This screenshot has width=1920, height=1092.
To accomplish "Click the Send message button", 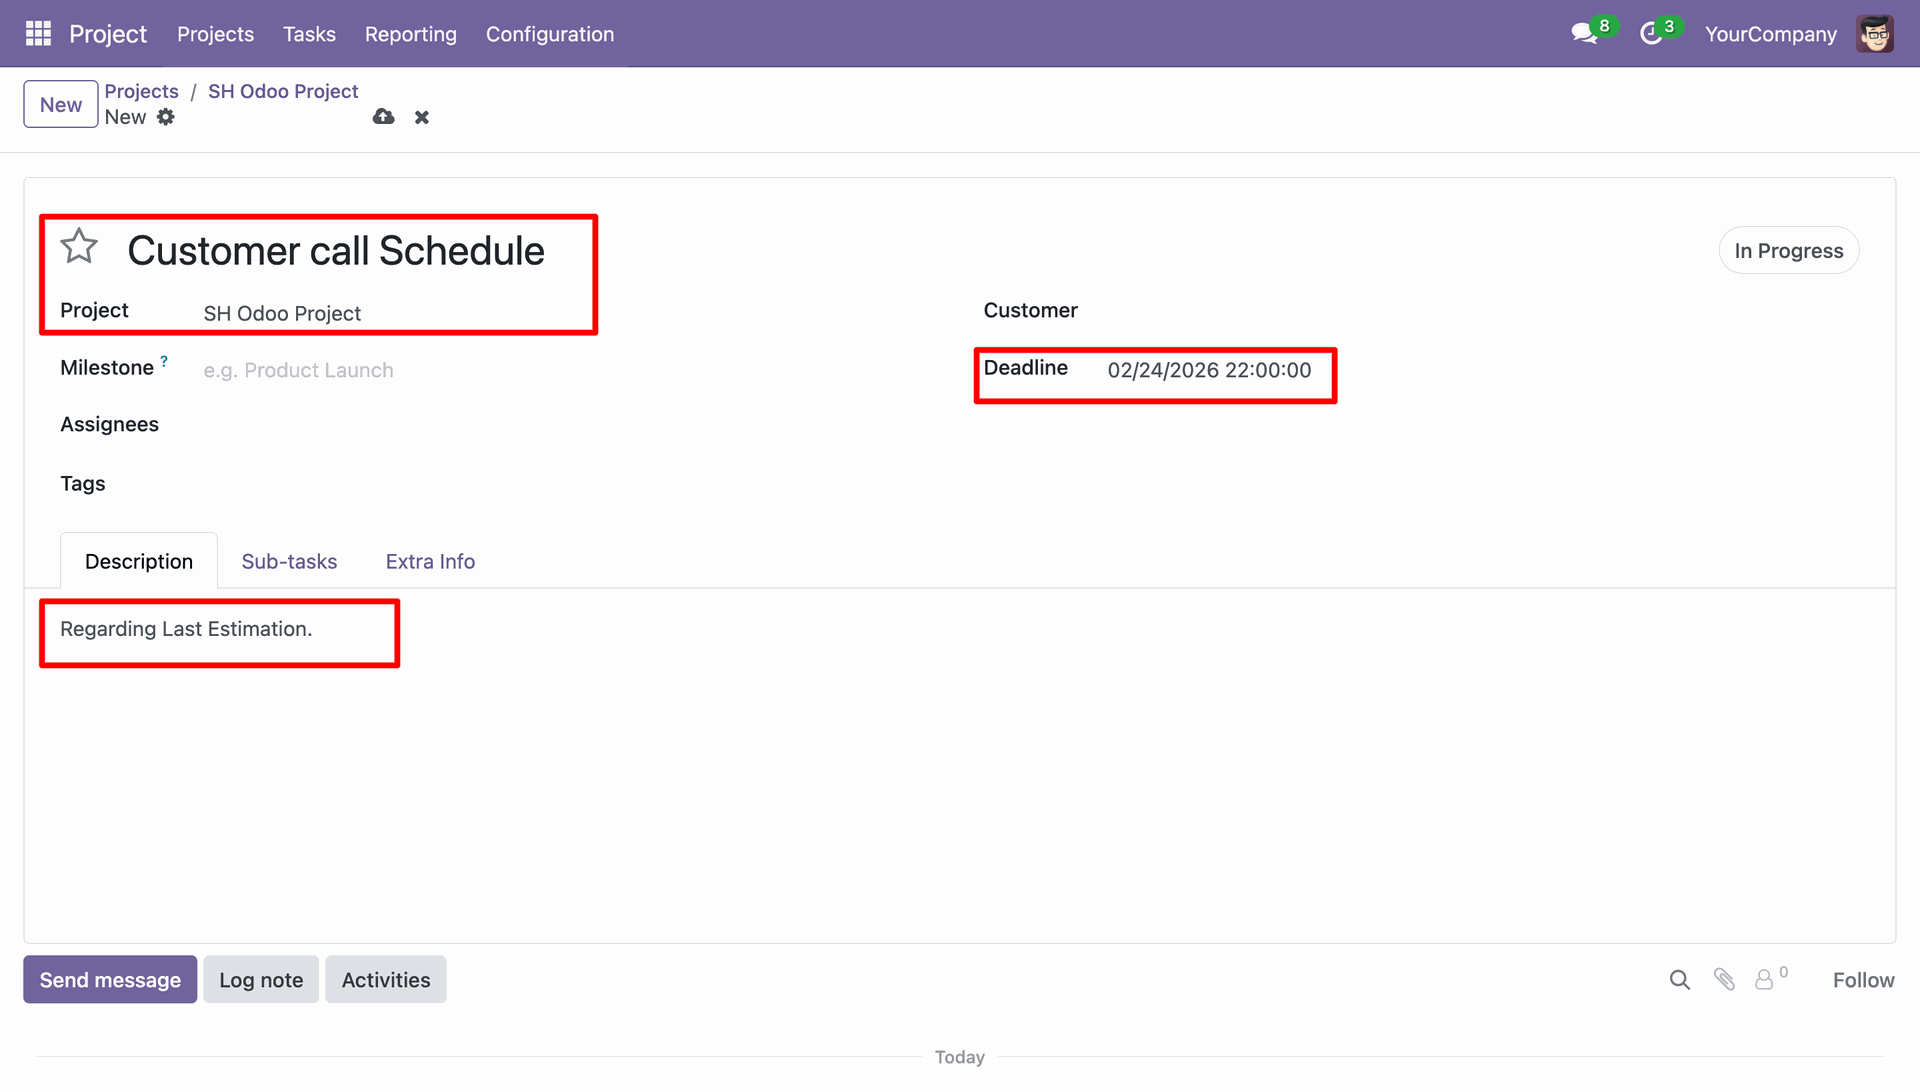I will [110, 979].
